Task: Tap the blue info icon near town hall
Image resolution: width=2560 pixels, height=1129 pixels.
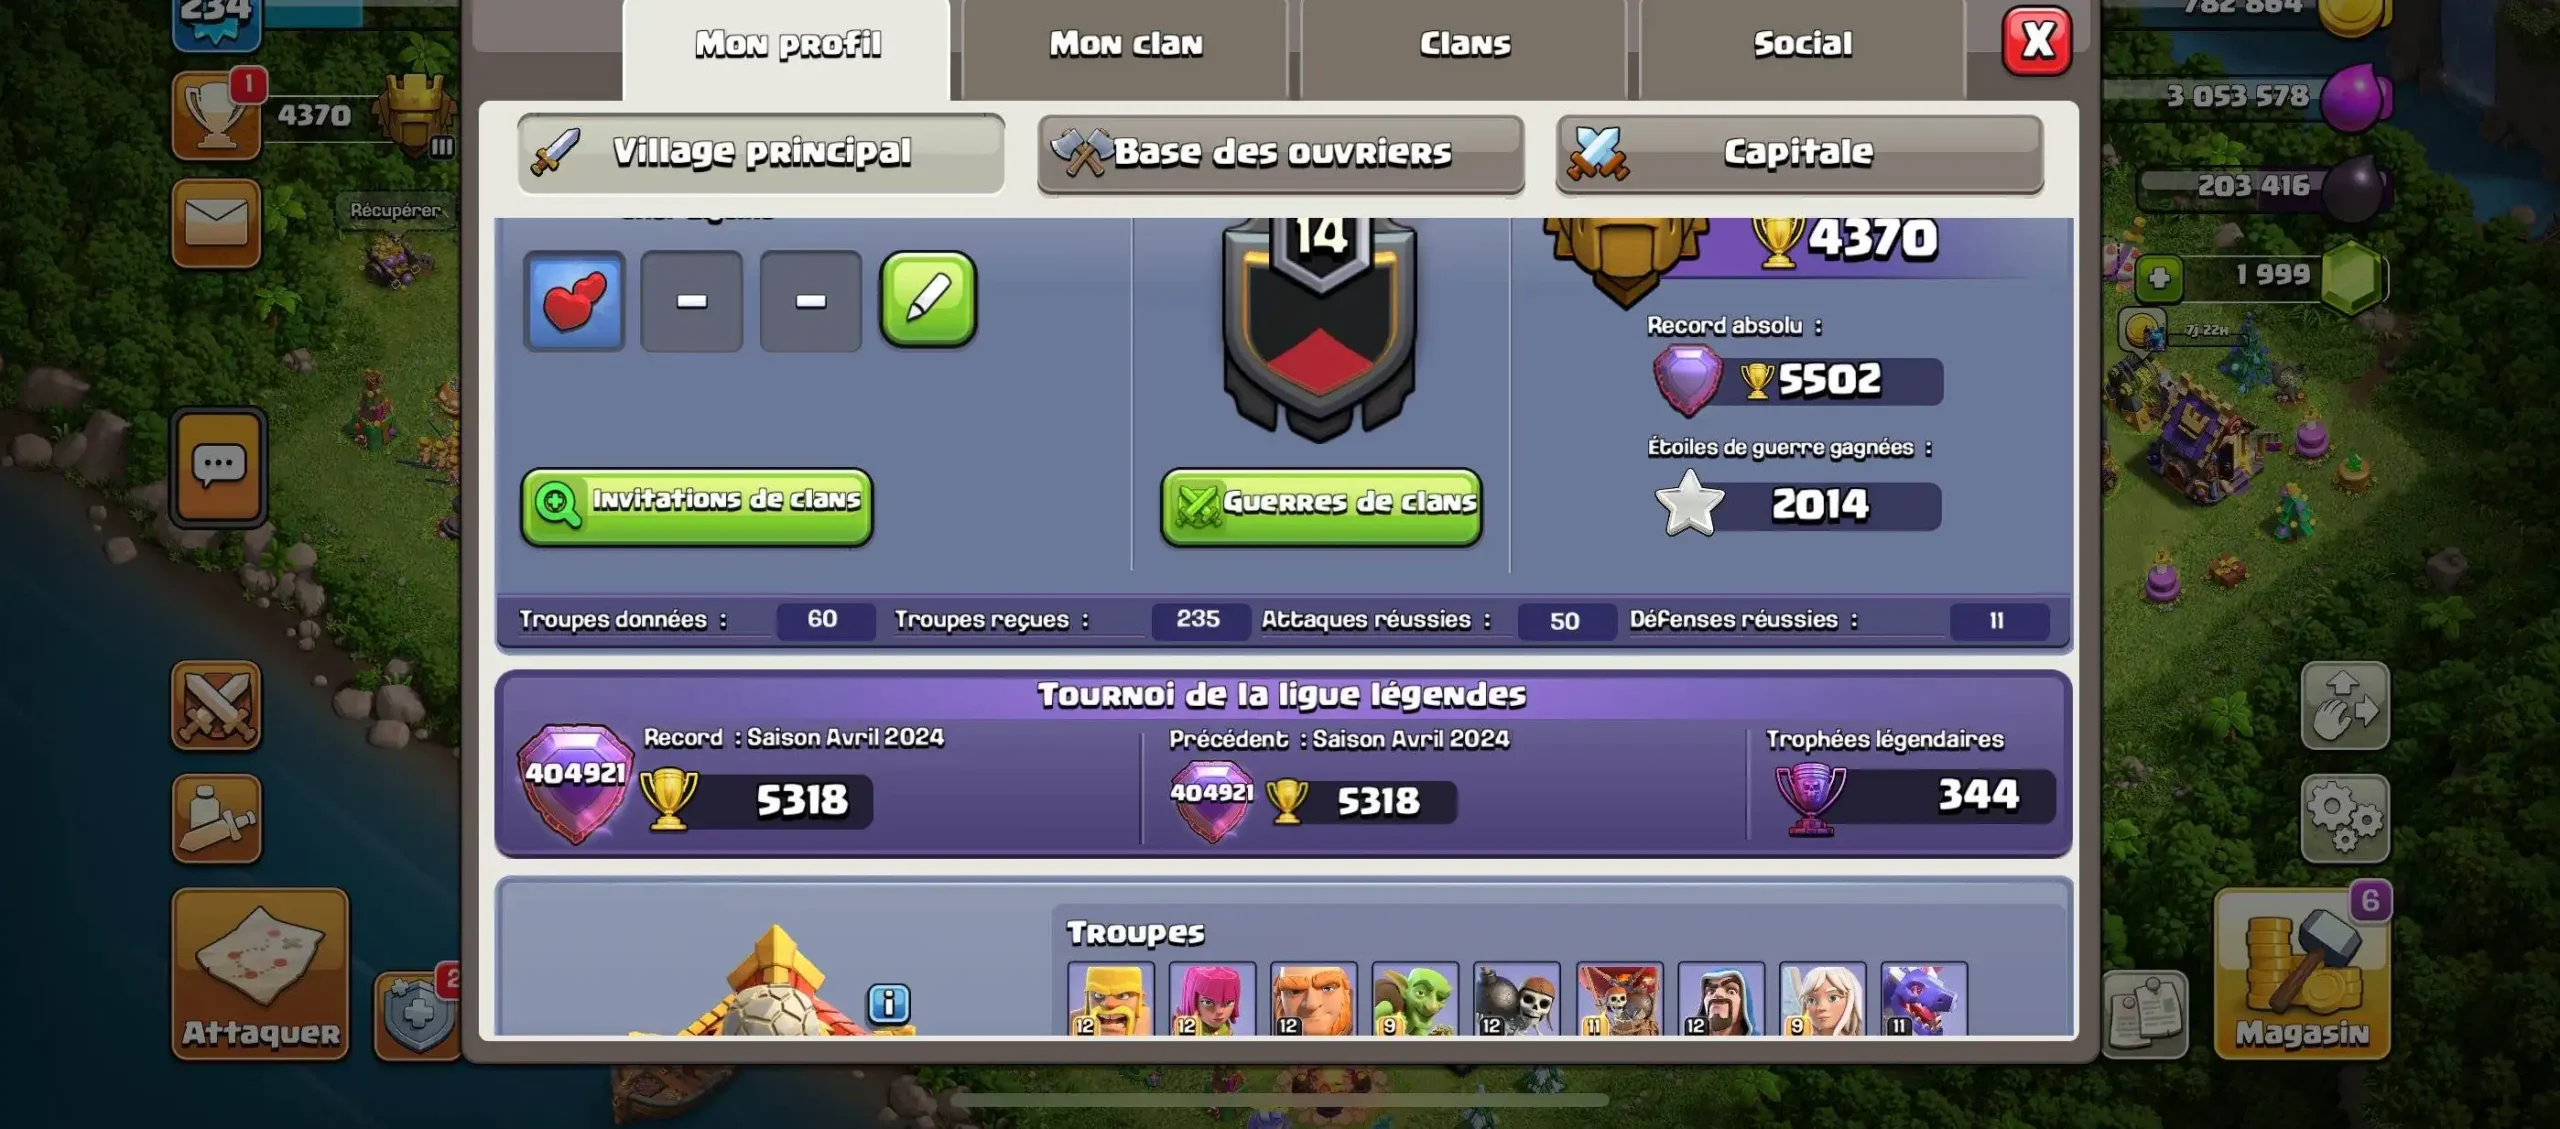Action: click(x=889, y=1002)
